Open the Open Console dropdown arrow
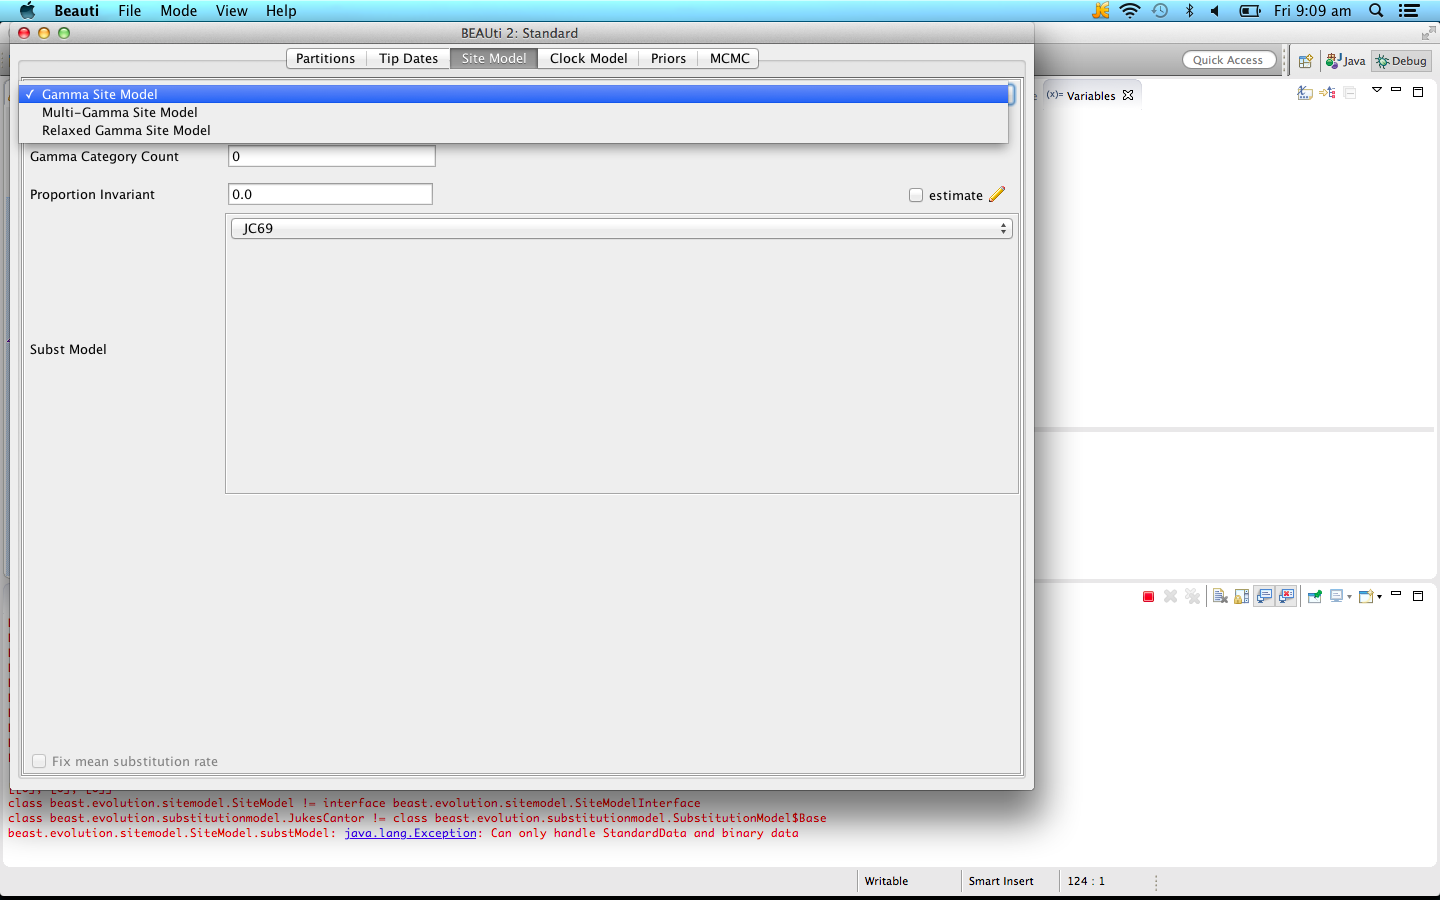The image size is (1440, 900). click(x=1379, y=598)
